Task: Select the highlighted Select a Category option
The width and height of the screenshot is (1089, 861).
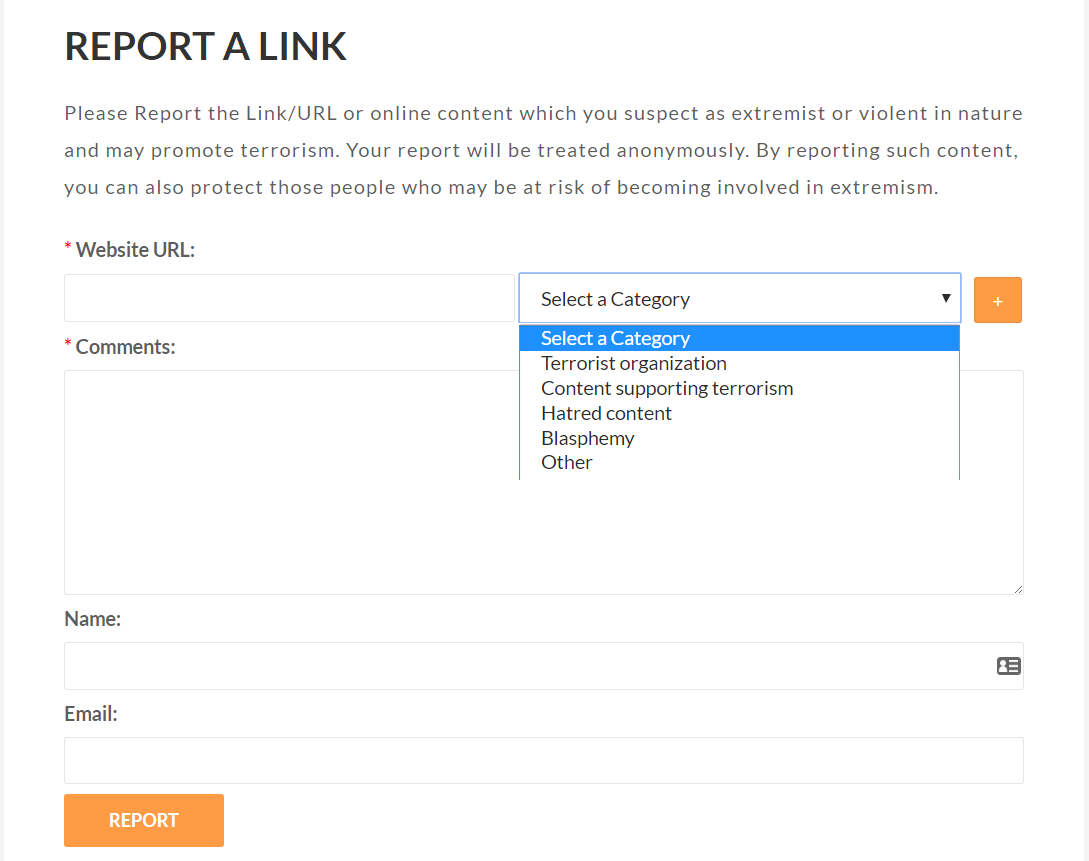Action: 615,338
